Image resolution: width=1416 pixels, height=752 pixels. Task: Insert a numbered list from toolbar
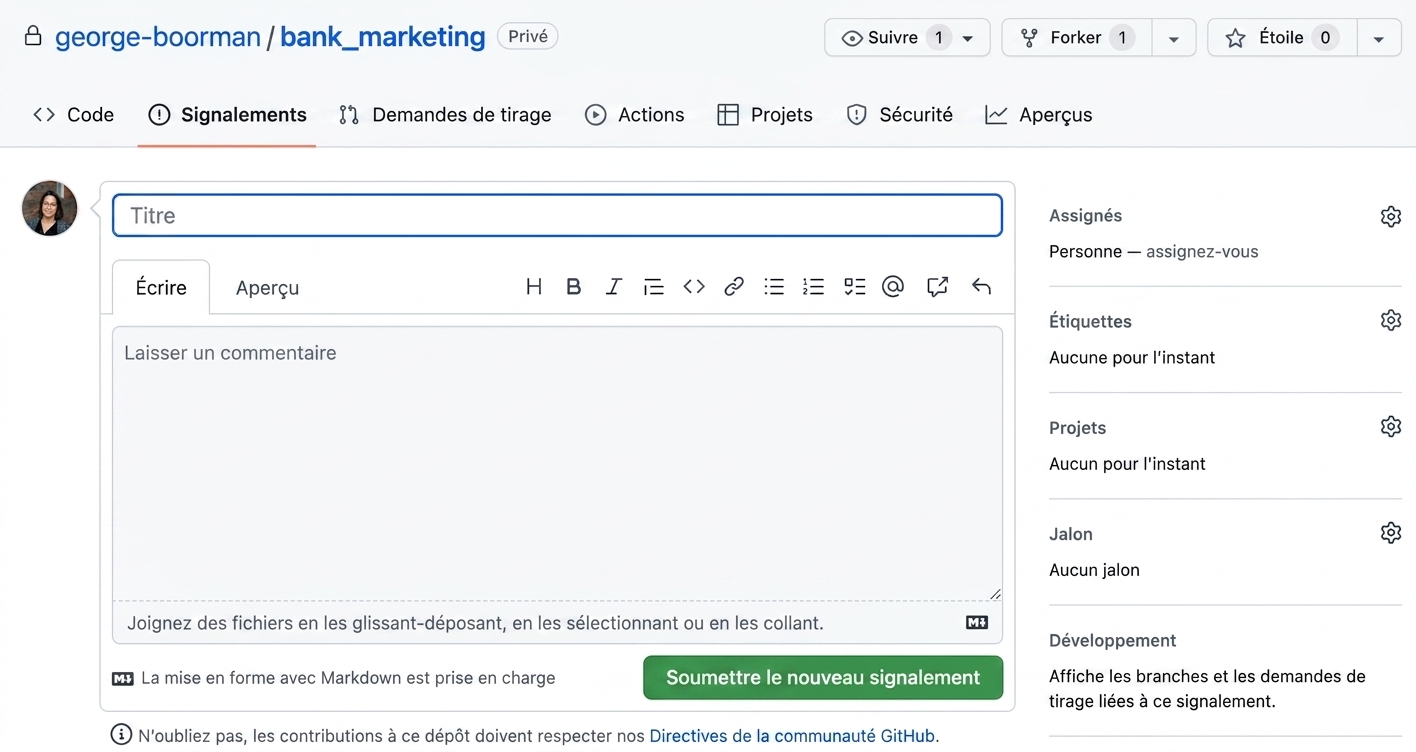point(814,287)
